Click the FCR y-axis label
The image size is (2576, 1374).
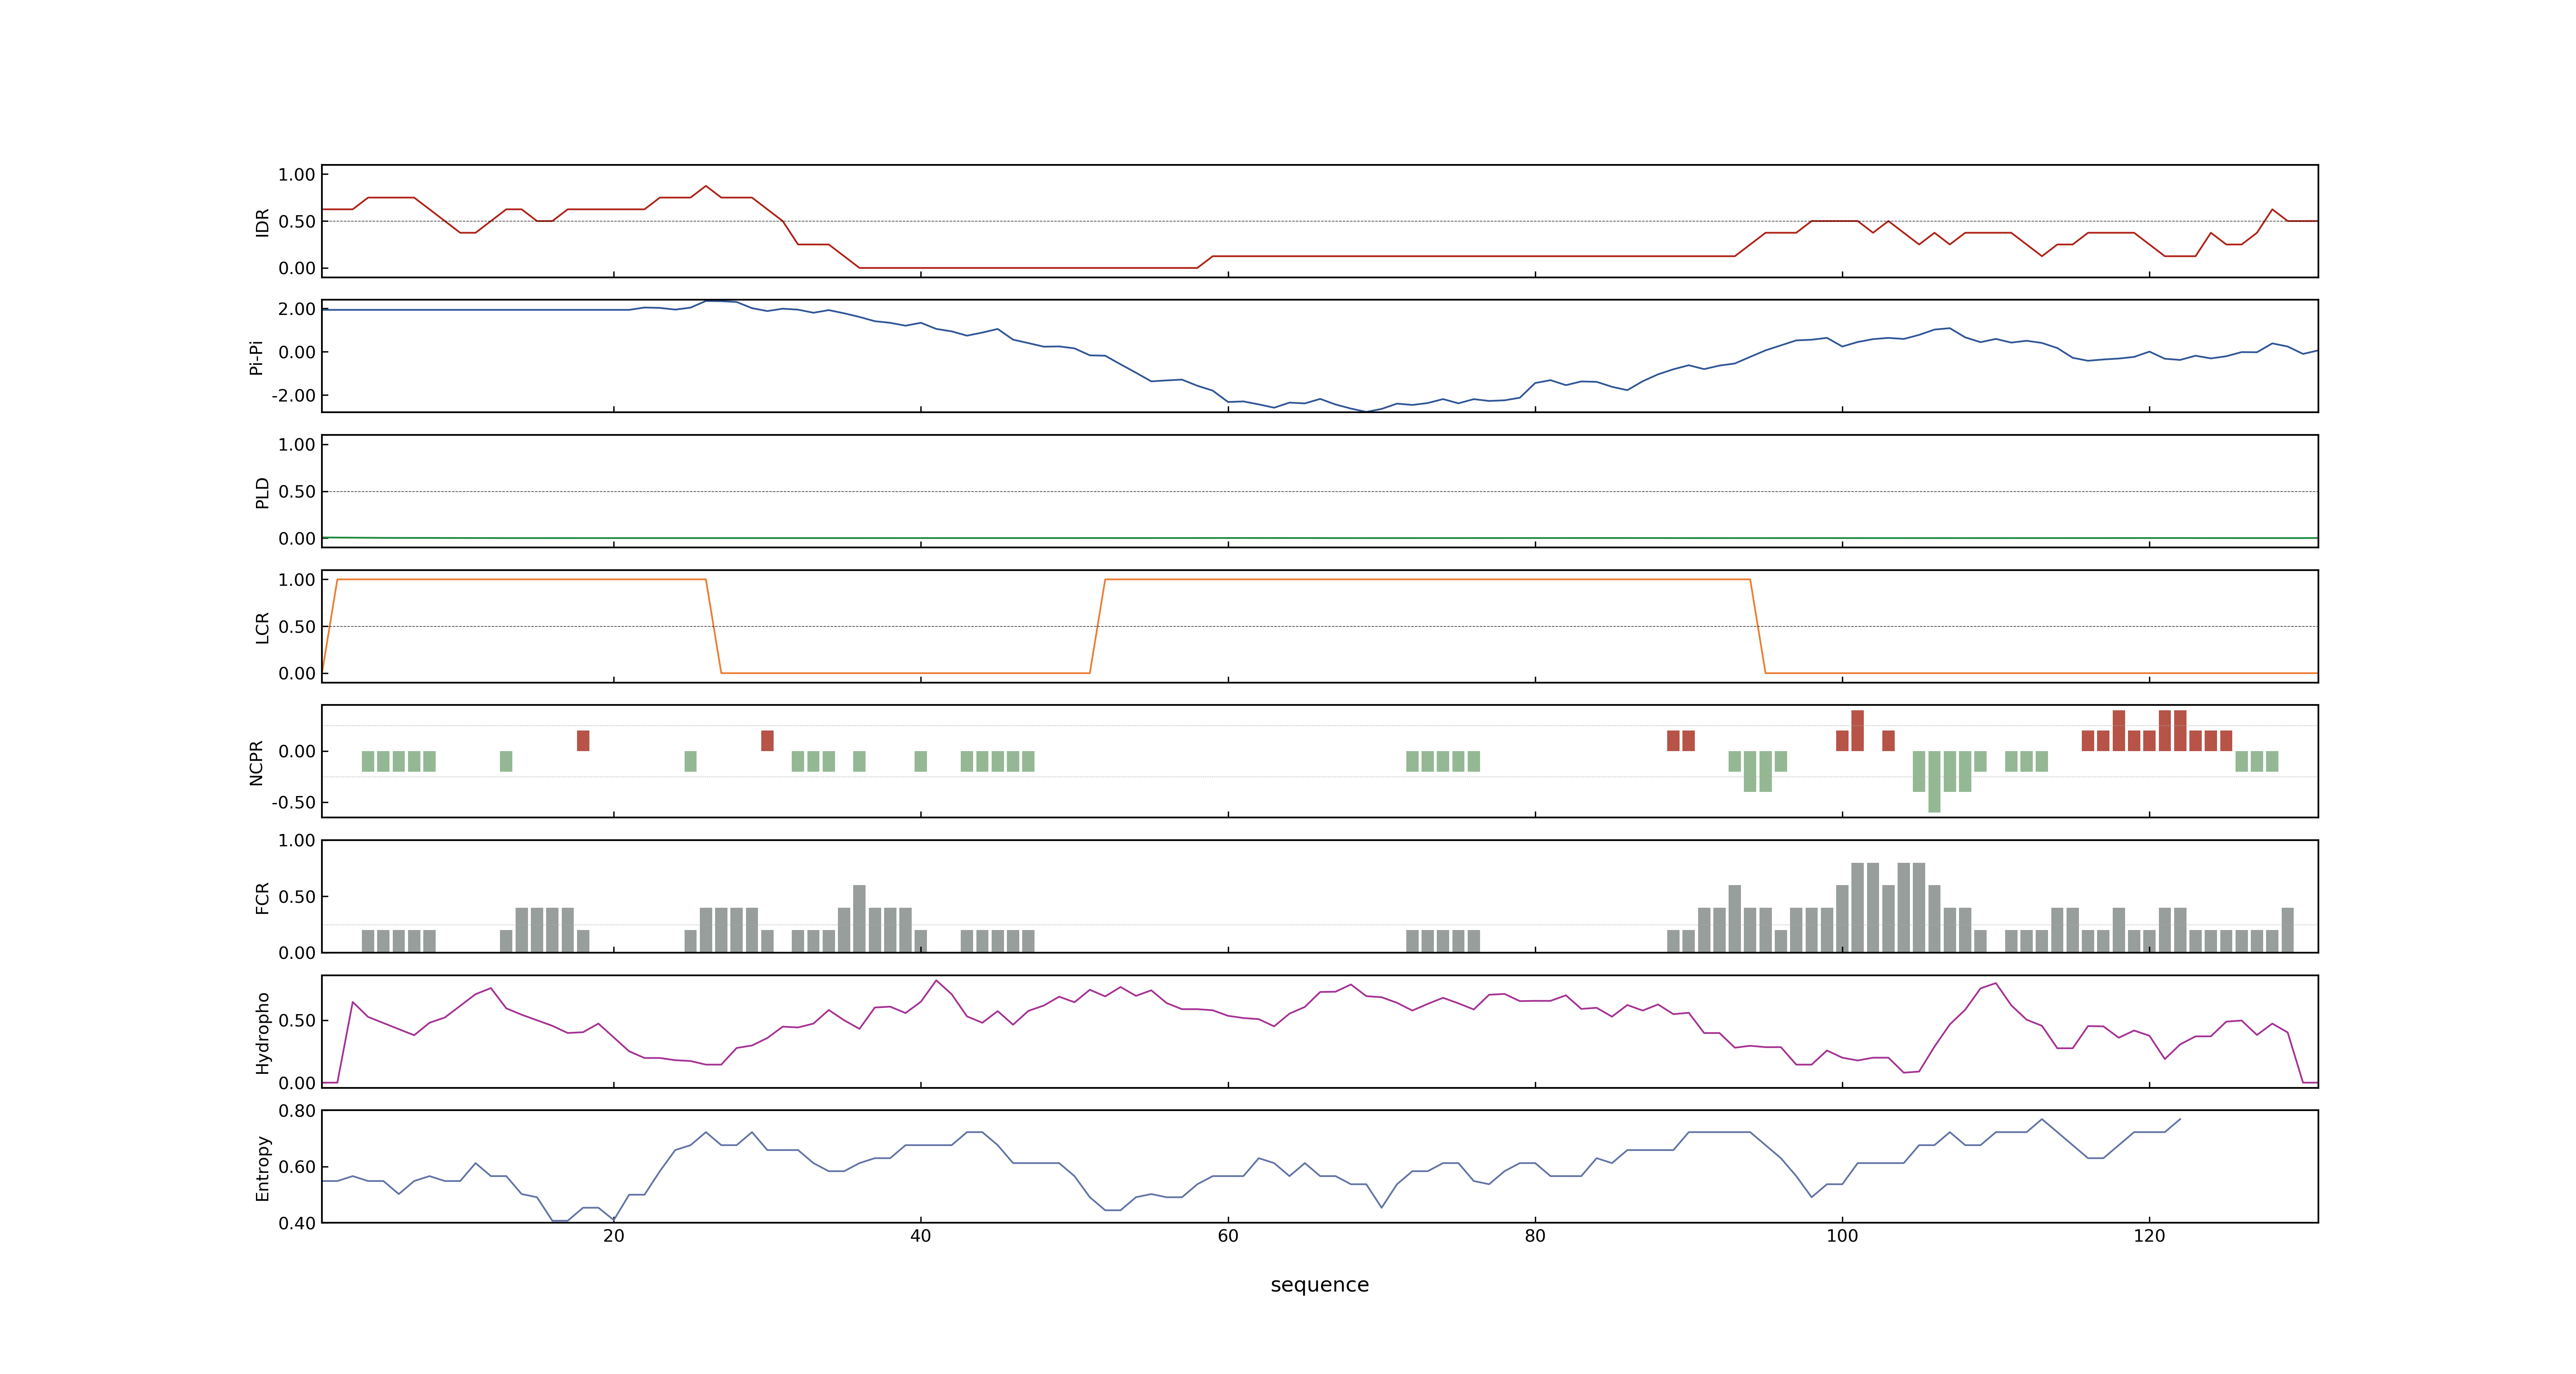(262, 897)
